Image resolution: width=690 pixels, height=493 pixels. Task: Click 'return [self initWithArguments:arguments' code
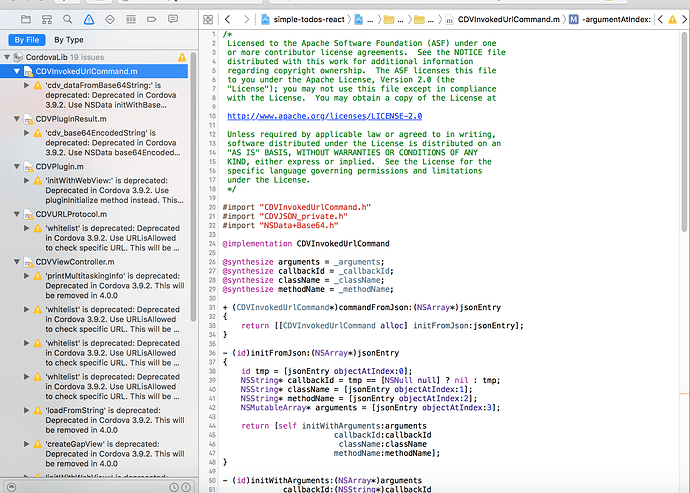tap(334, 426)
